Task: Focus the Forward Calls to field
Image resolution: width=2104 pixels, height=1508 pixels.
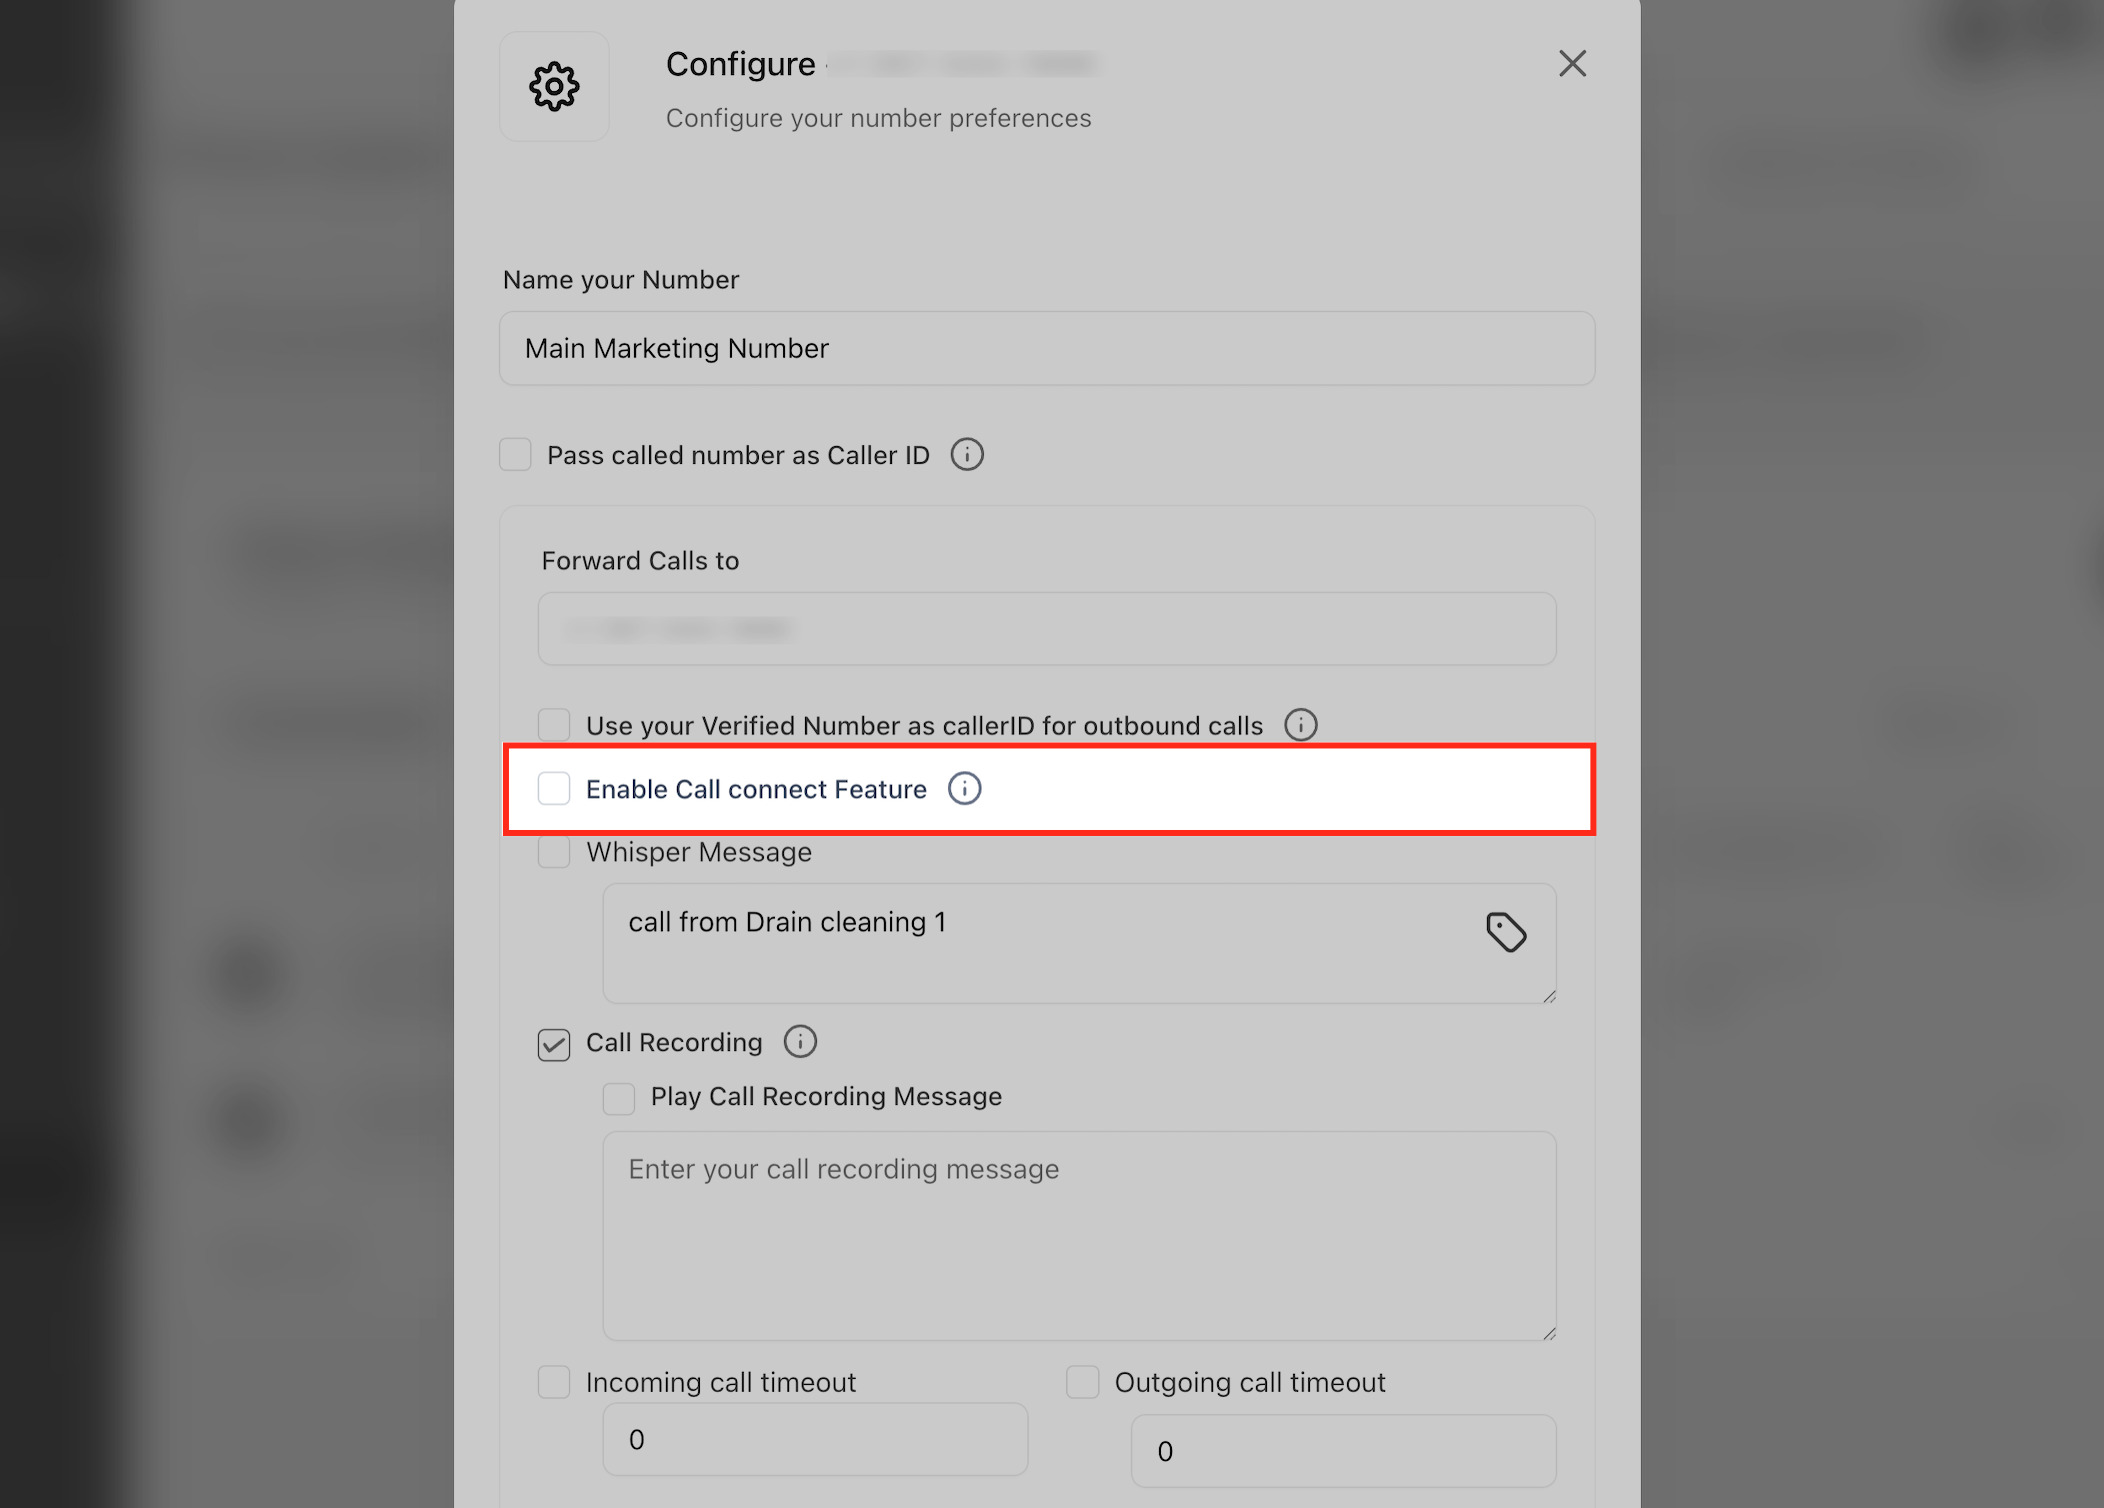Action: click(1047, 629)
